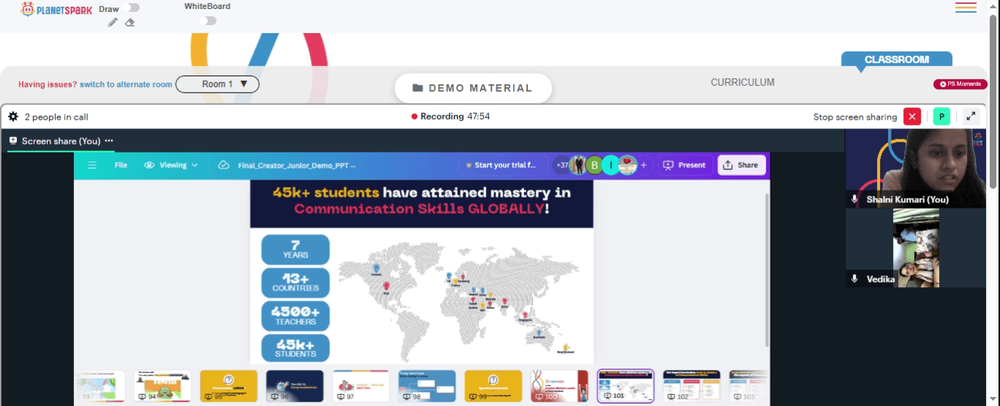Screen dimensions: 1000x406
Task: Click the Stop screen sharing label
Action: [855, 117]
